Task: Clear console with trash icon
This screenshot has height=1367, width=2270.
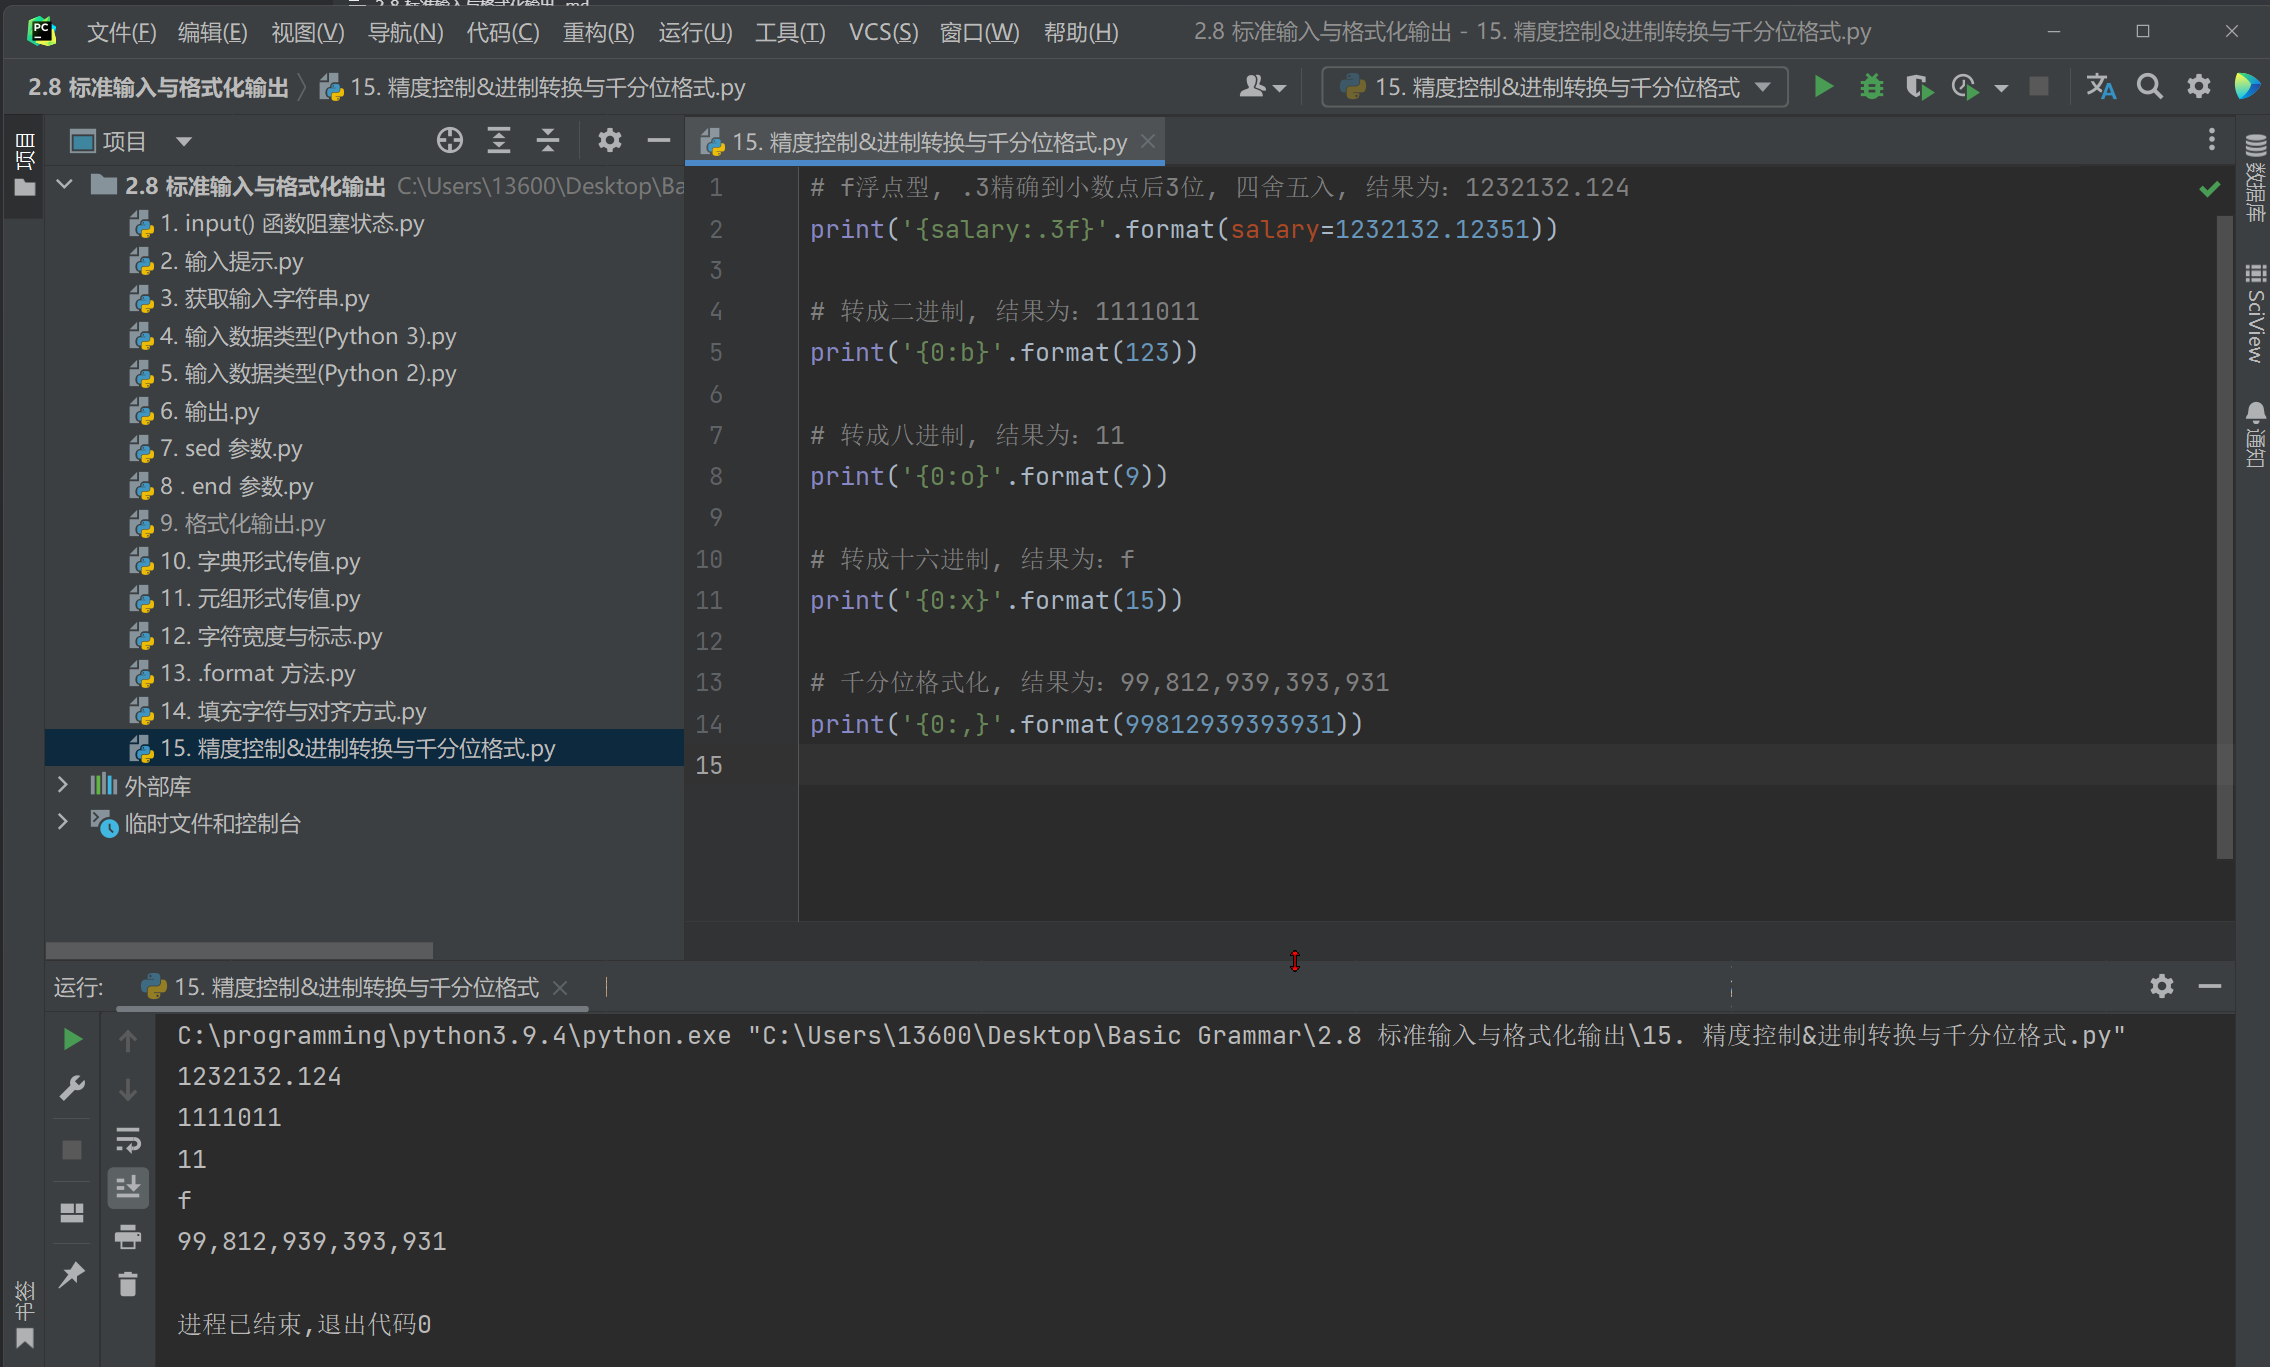Action: click(x=128, y=1284)
